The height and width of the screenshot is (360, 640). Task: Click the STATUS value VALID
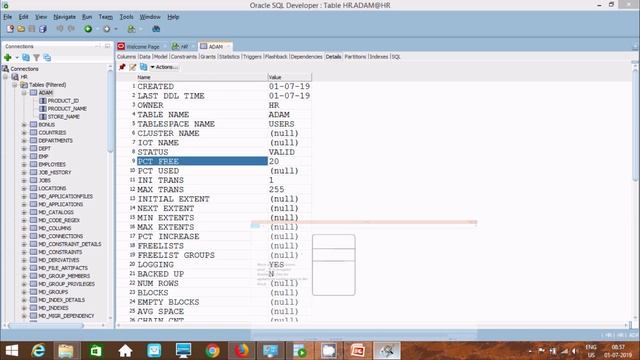pos(282,152)
